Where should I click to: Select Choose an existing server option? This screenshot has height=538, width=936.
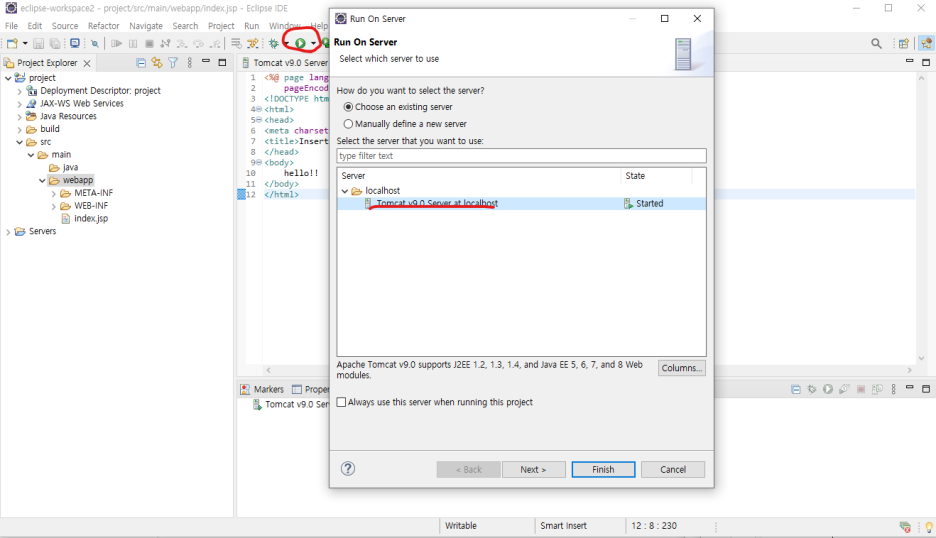click(x=348, y=107)
